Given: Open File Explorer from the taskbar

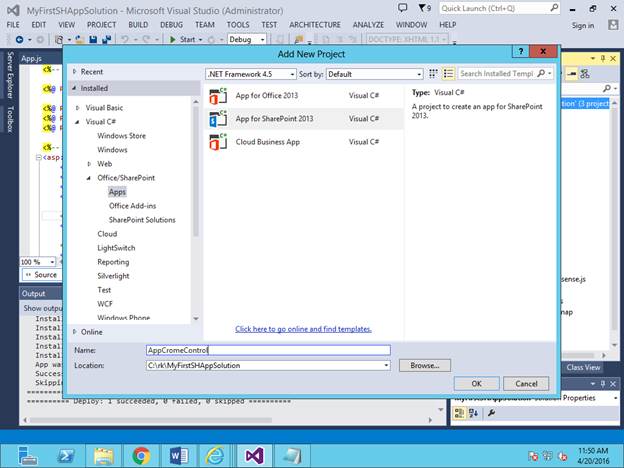Looking at the screenshot, I should [x=104, y=456].
